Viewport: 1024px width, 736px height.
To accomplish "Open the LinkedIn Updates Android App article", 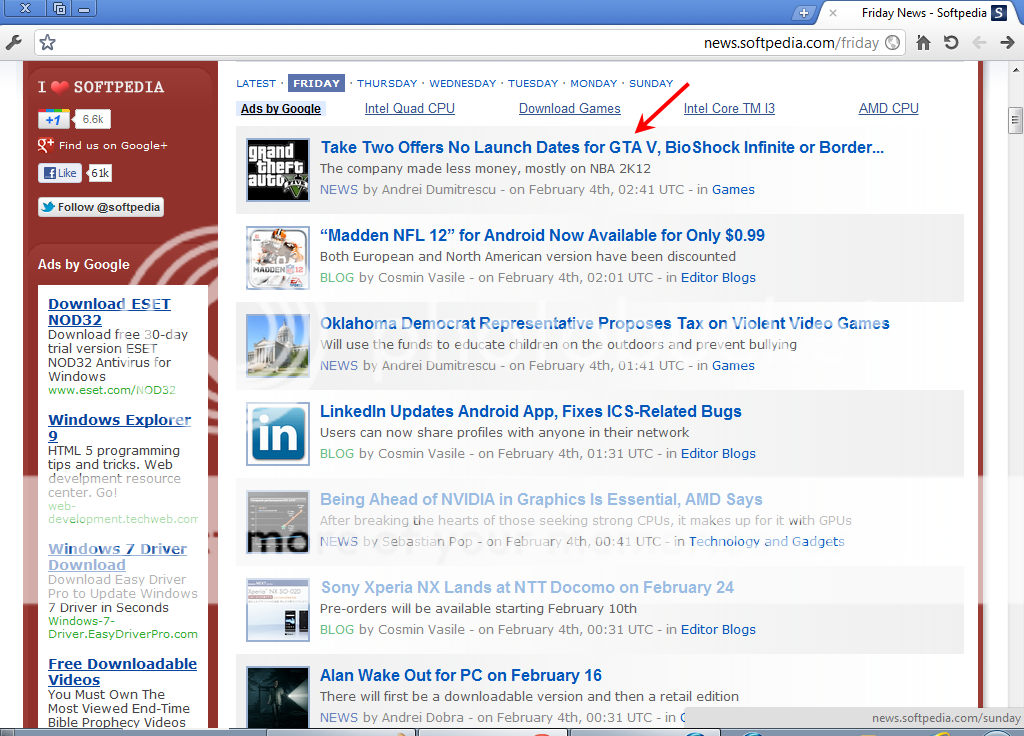I will (x=531, y=411).
